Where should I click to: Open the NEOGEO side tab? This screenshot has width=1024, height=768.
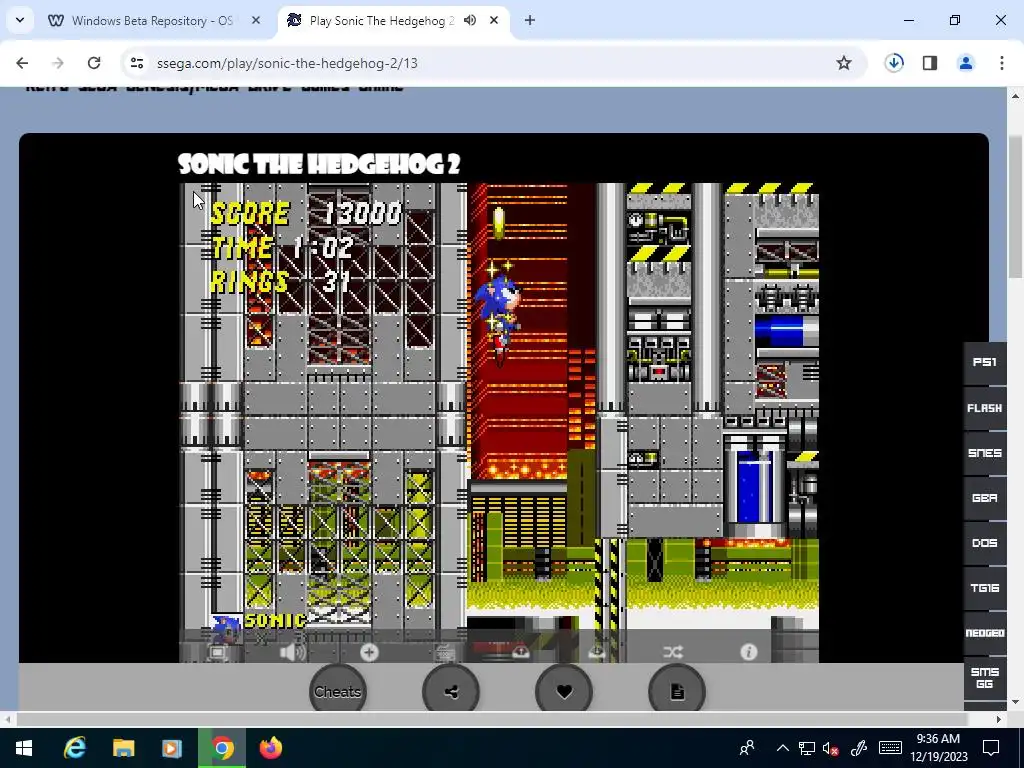[x=985, y=633]
